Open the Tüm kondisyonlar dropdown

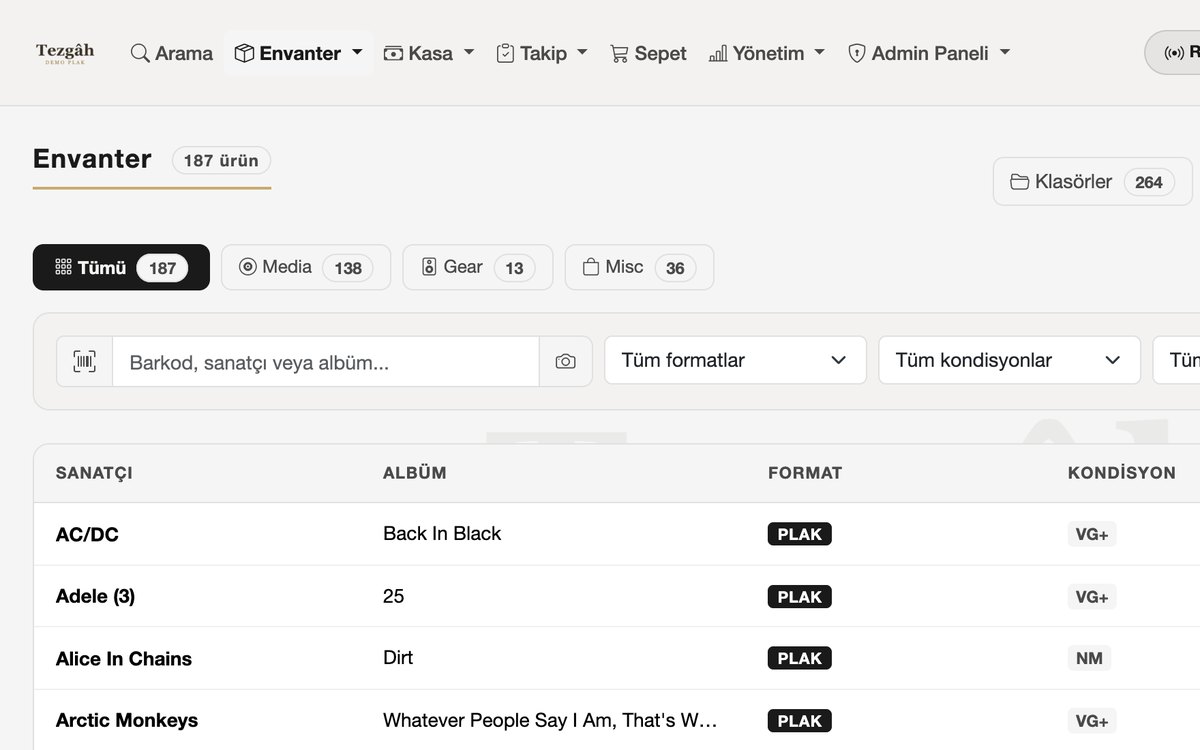[1009, 360]
